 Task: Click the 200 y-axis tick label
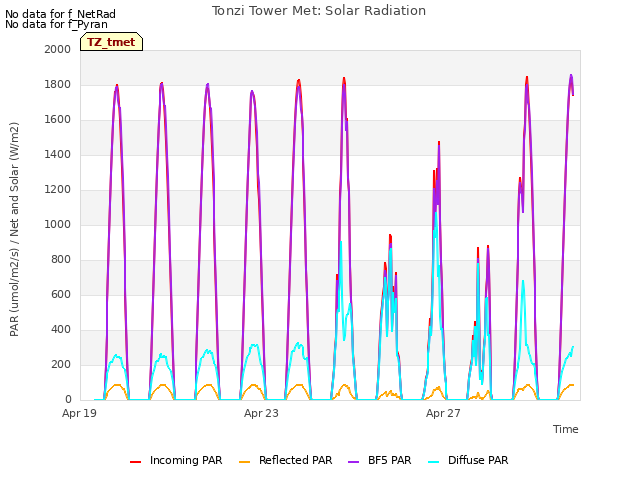point(61,364)
